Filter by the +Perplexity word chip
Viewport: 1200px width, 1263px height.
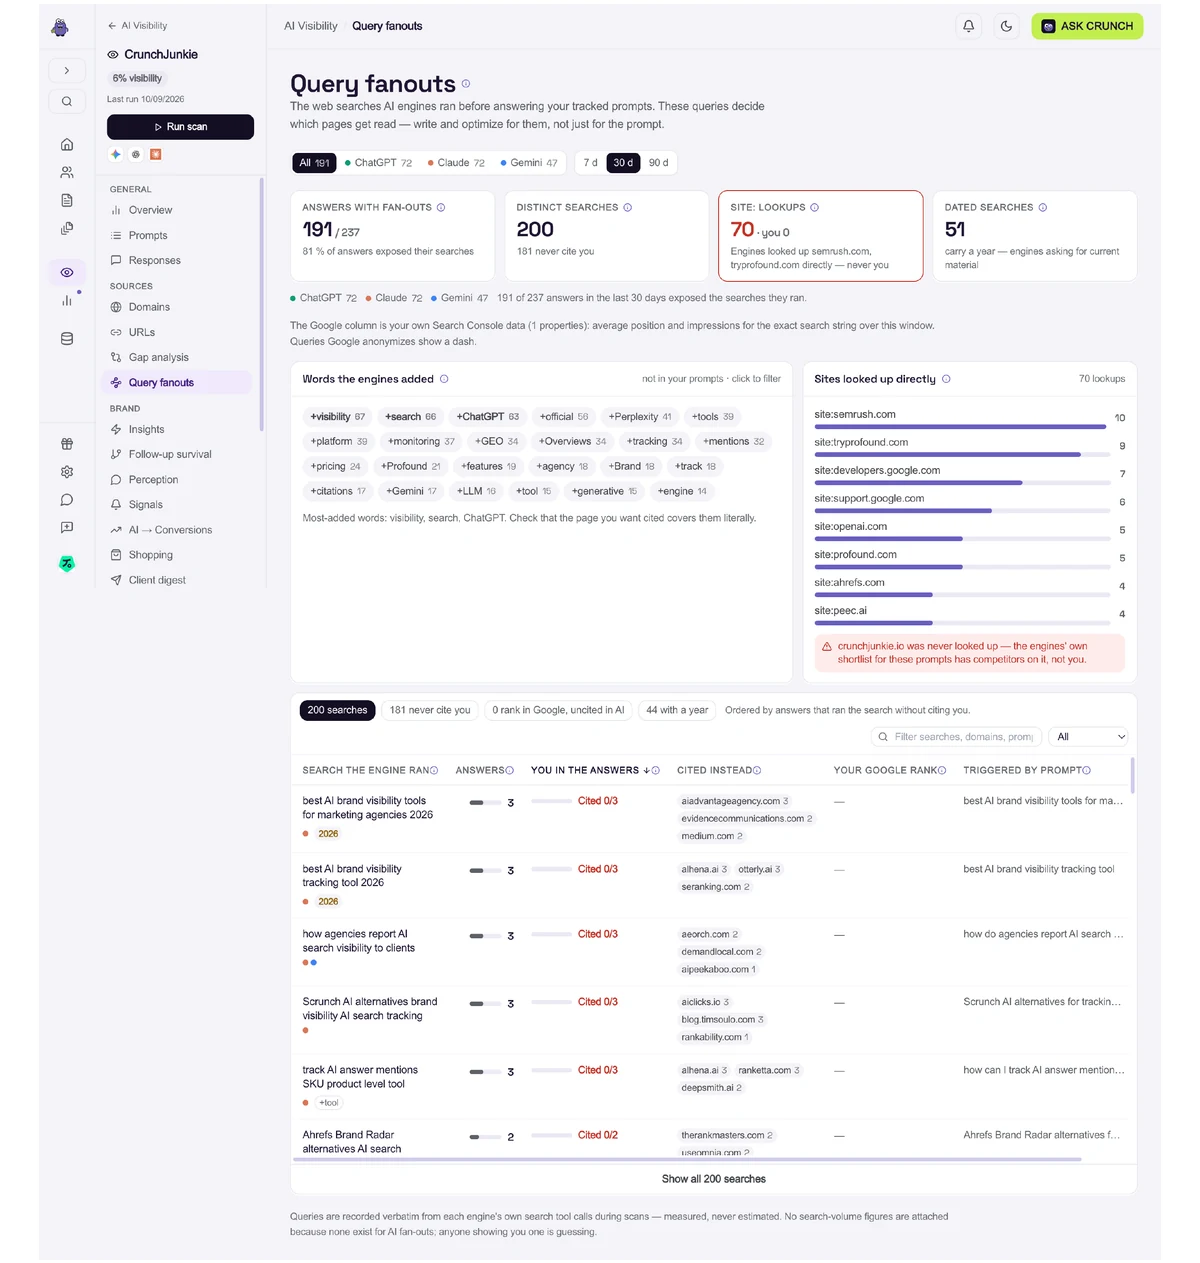click(x=640, y=417)
